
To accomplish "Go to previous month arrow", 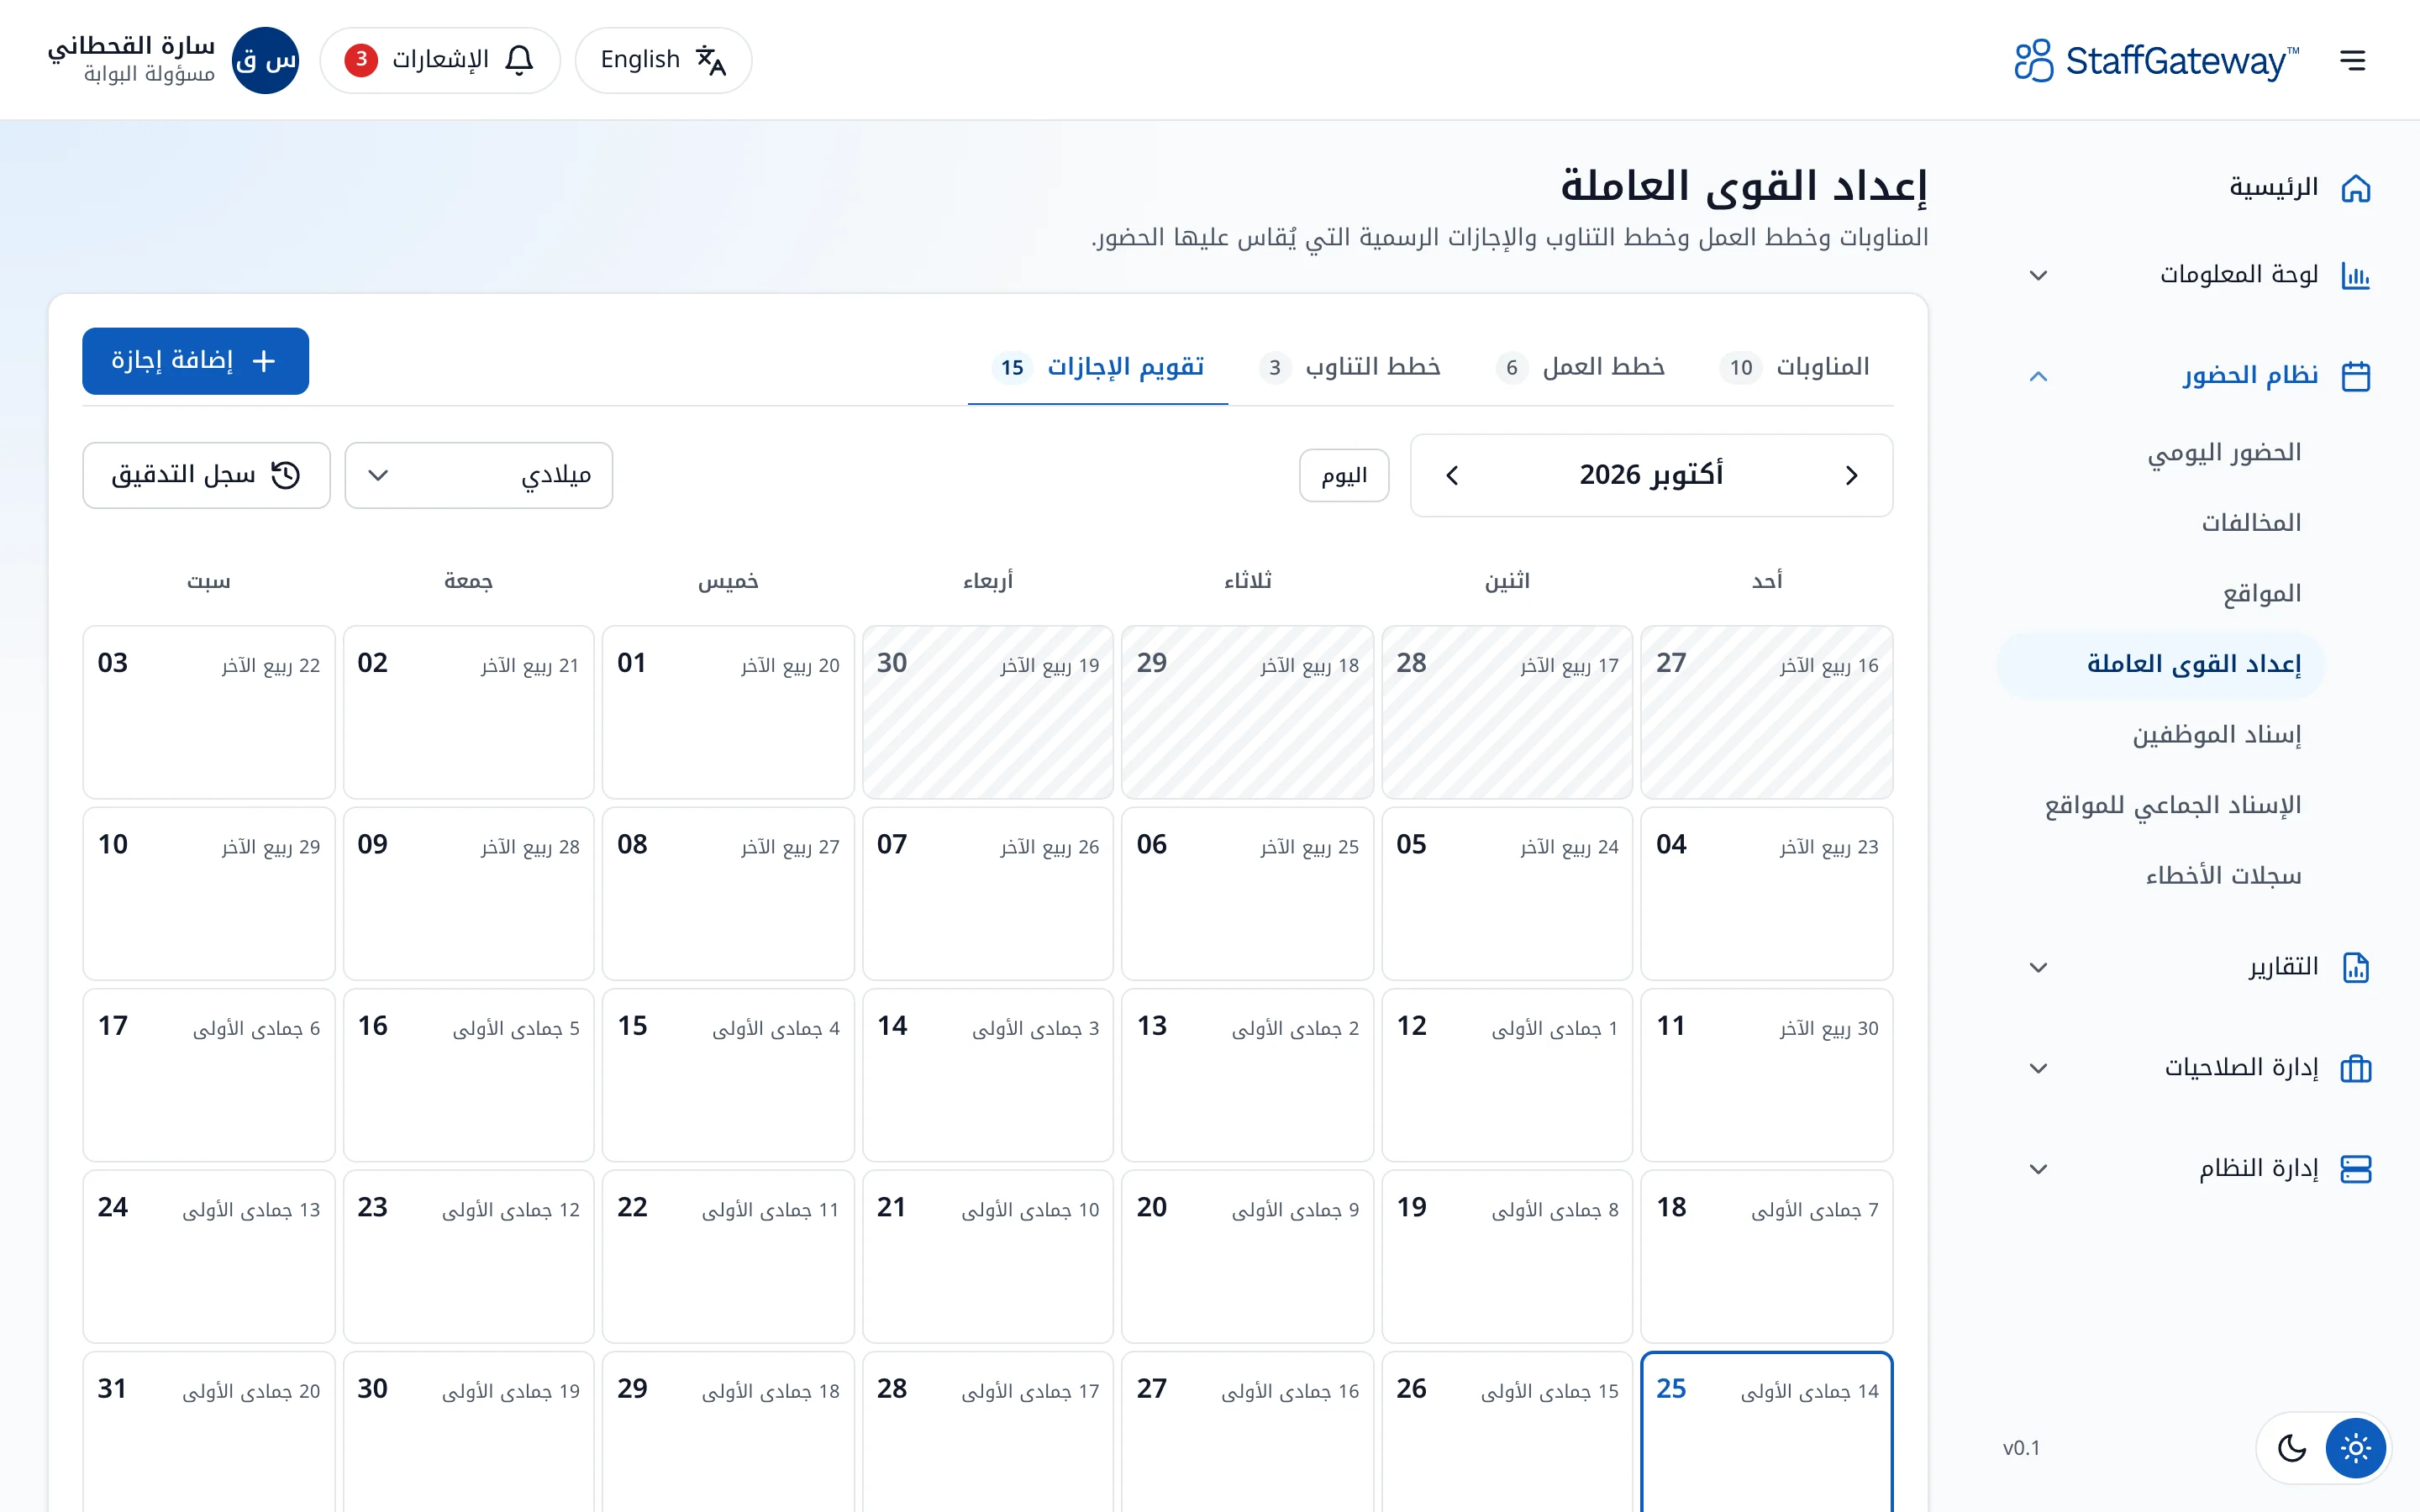I will (1851, 475).
